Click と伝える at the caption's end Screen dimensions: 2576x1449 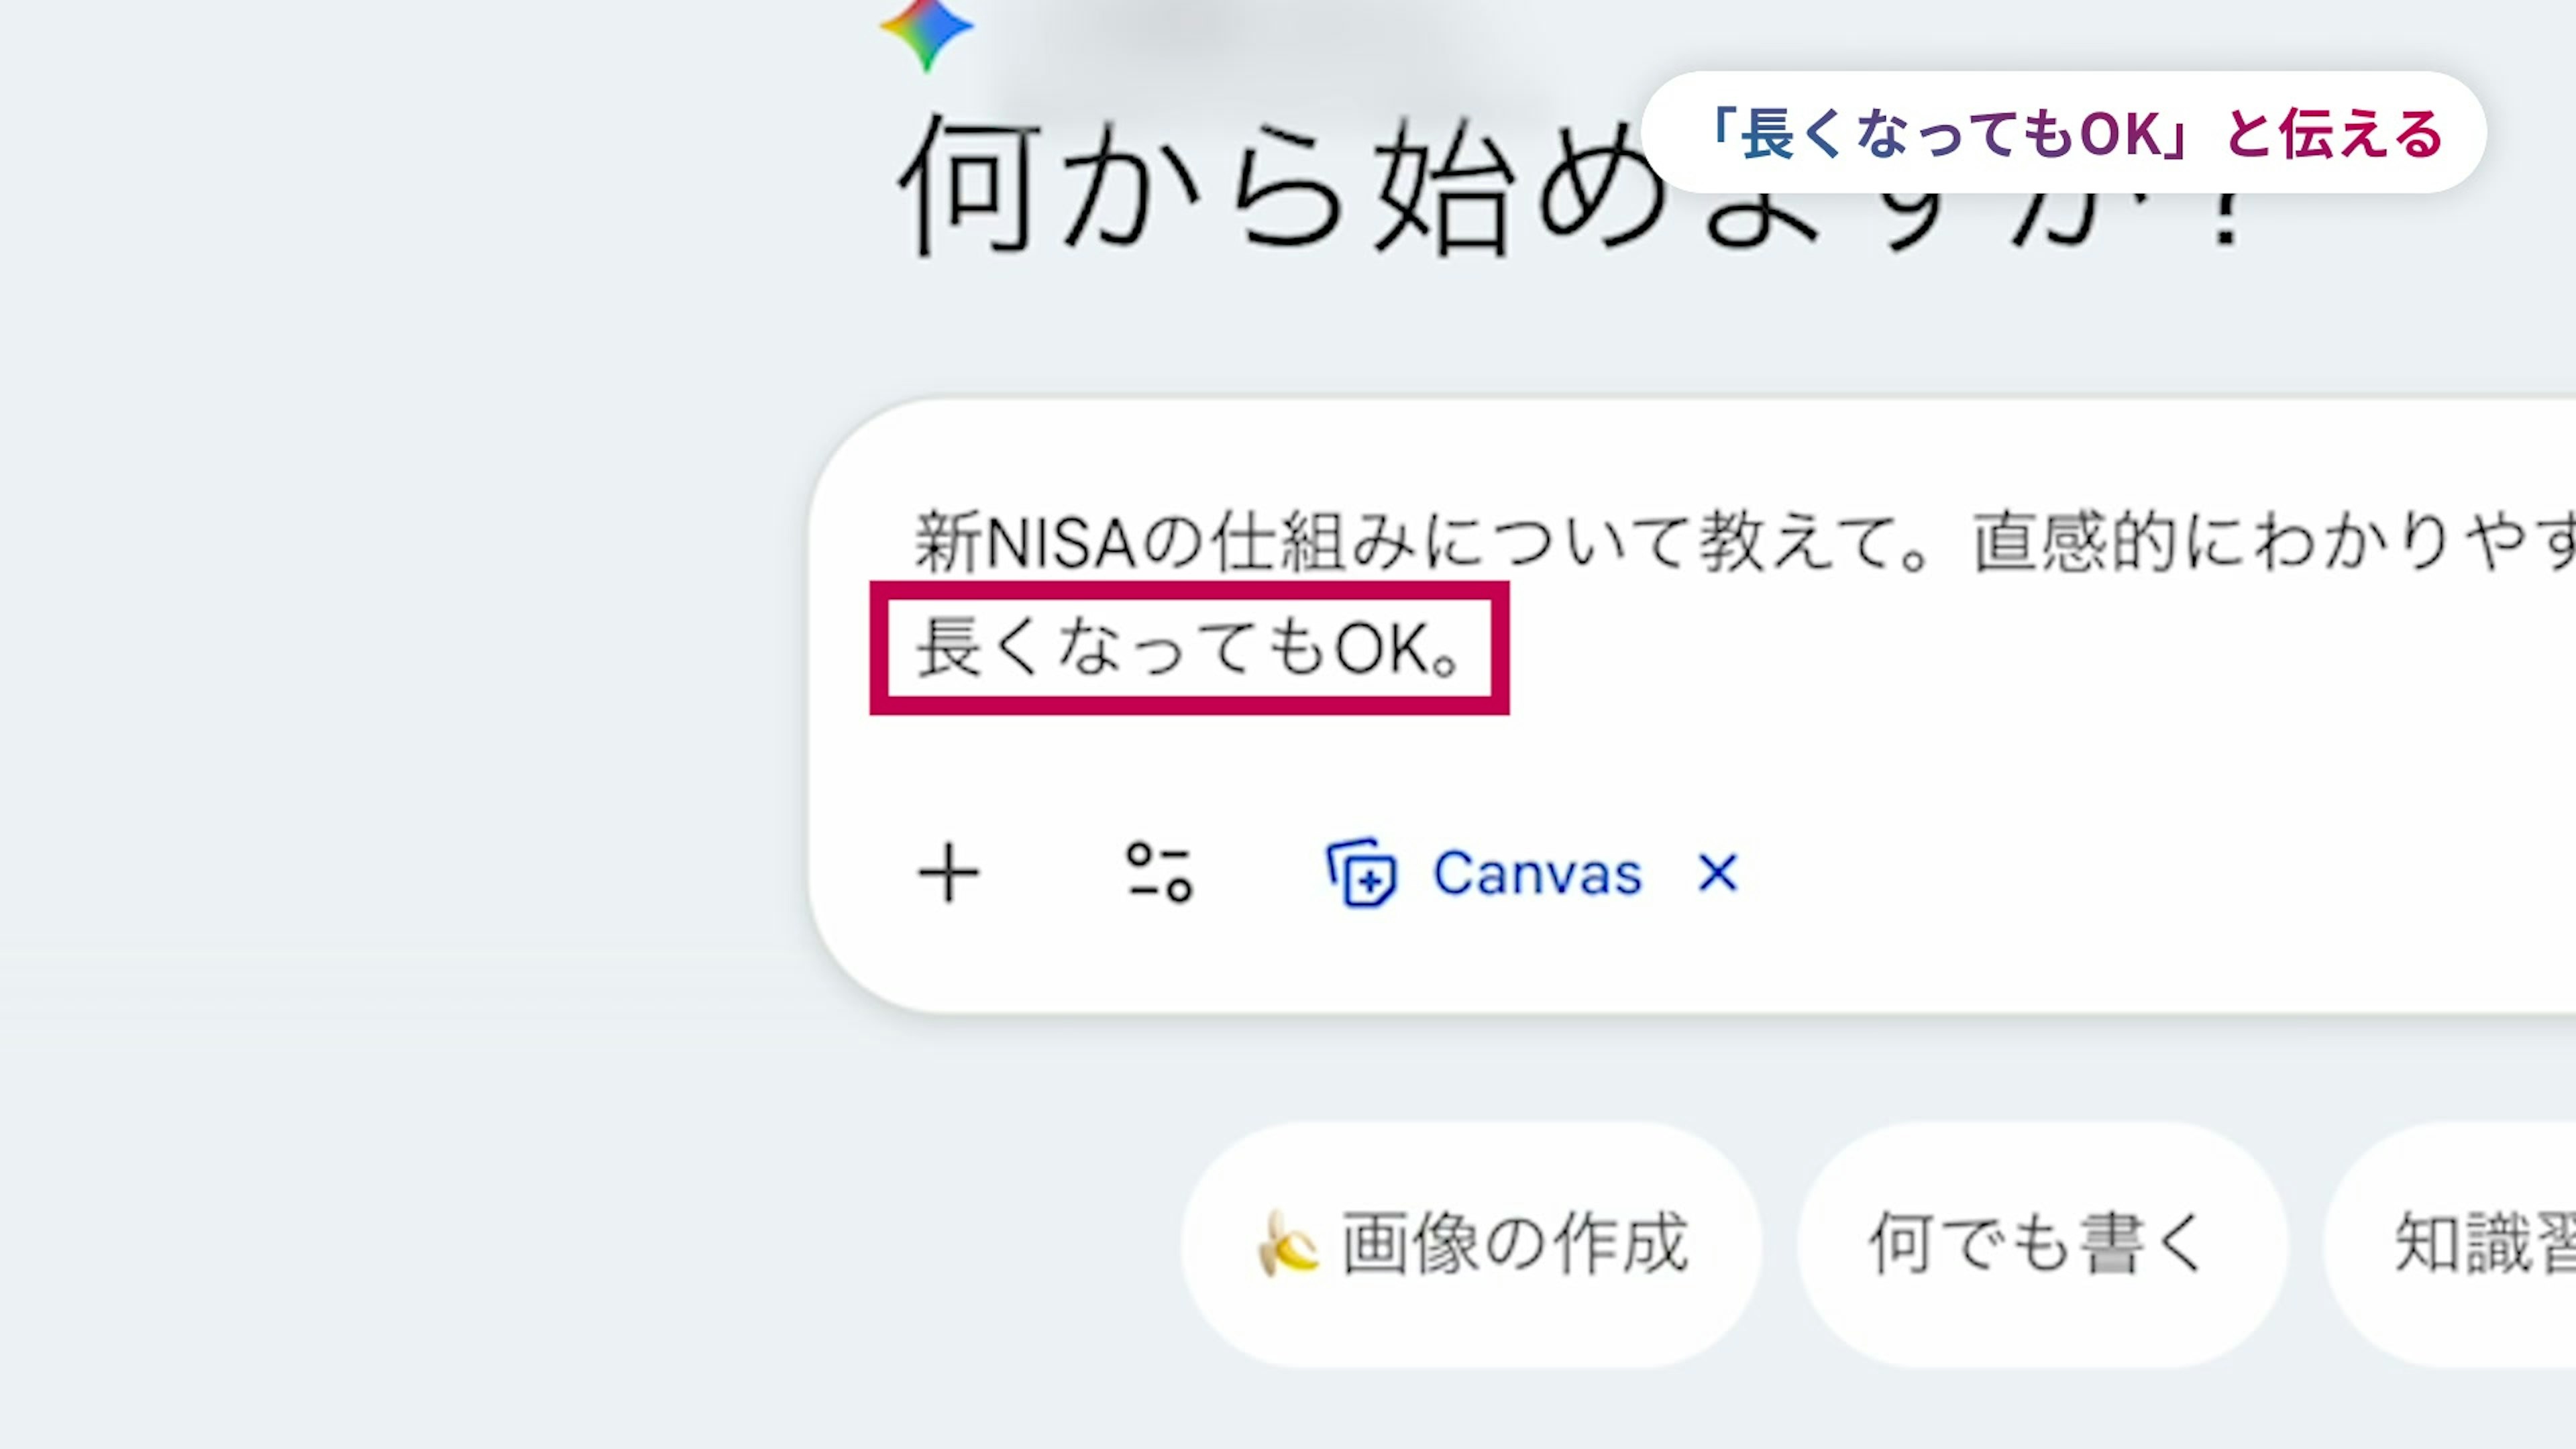(x=2334, y=133)
